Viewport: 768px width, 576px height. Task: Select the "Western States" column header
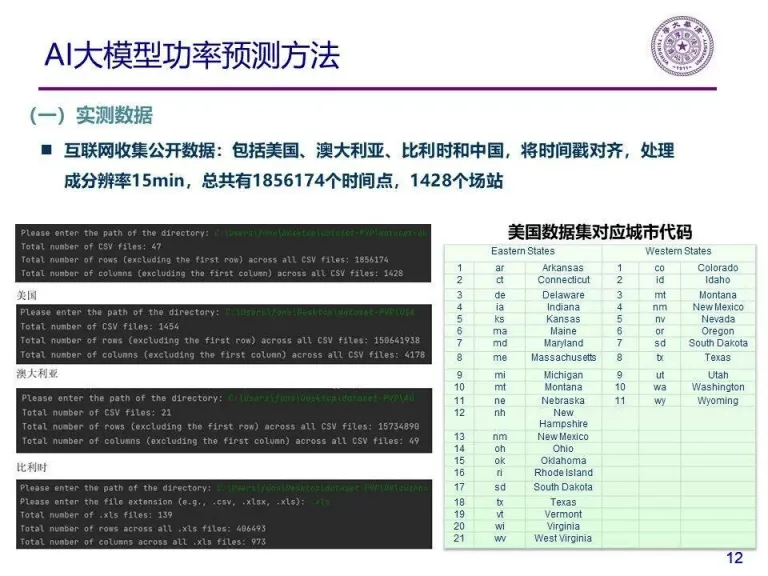point(678,251)
